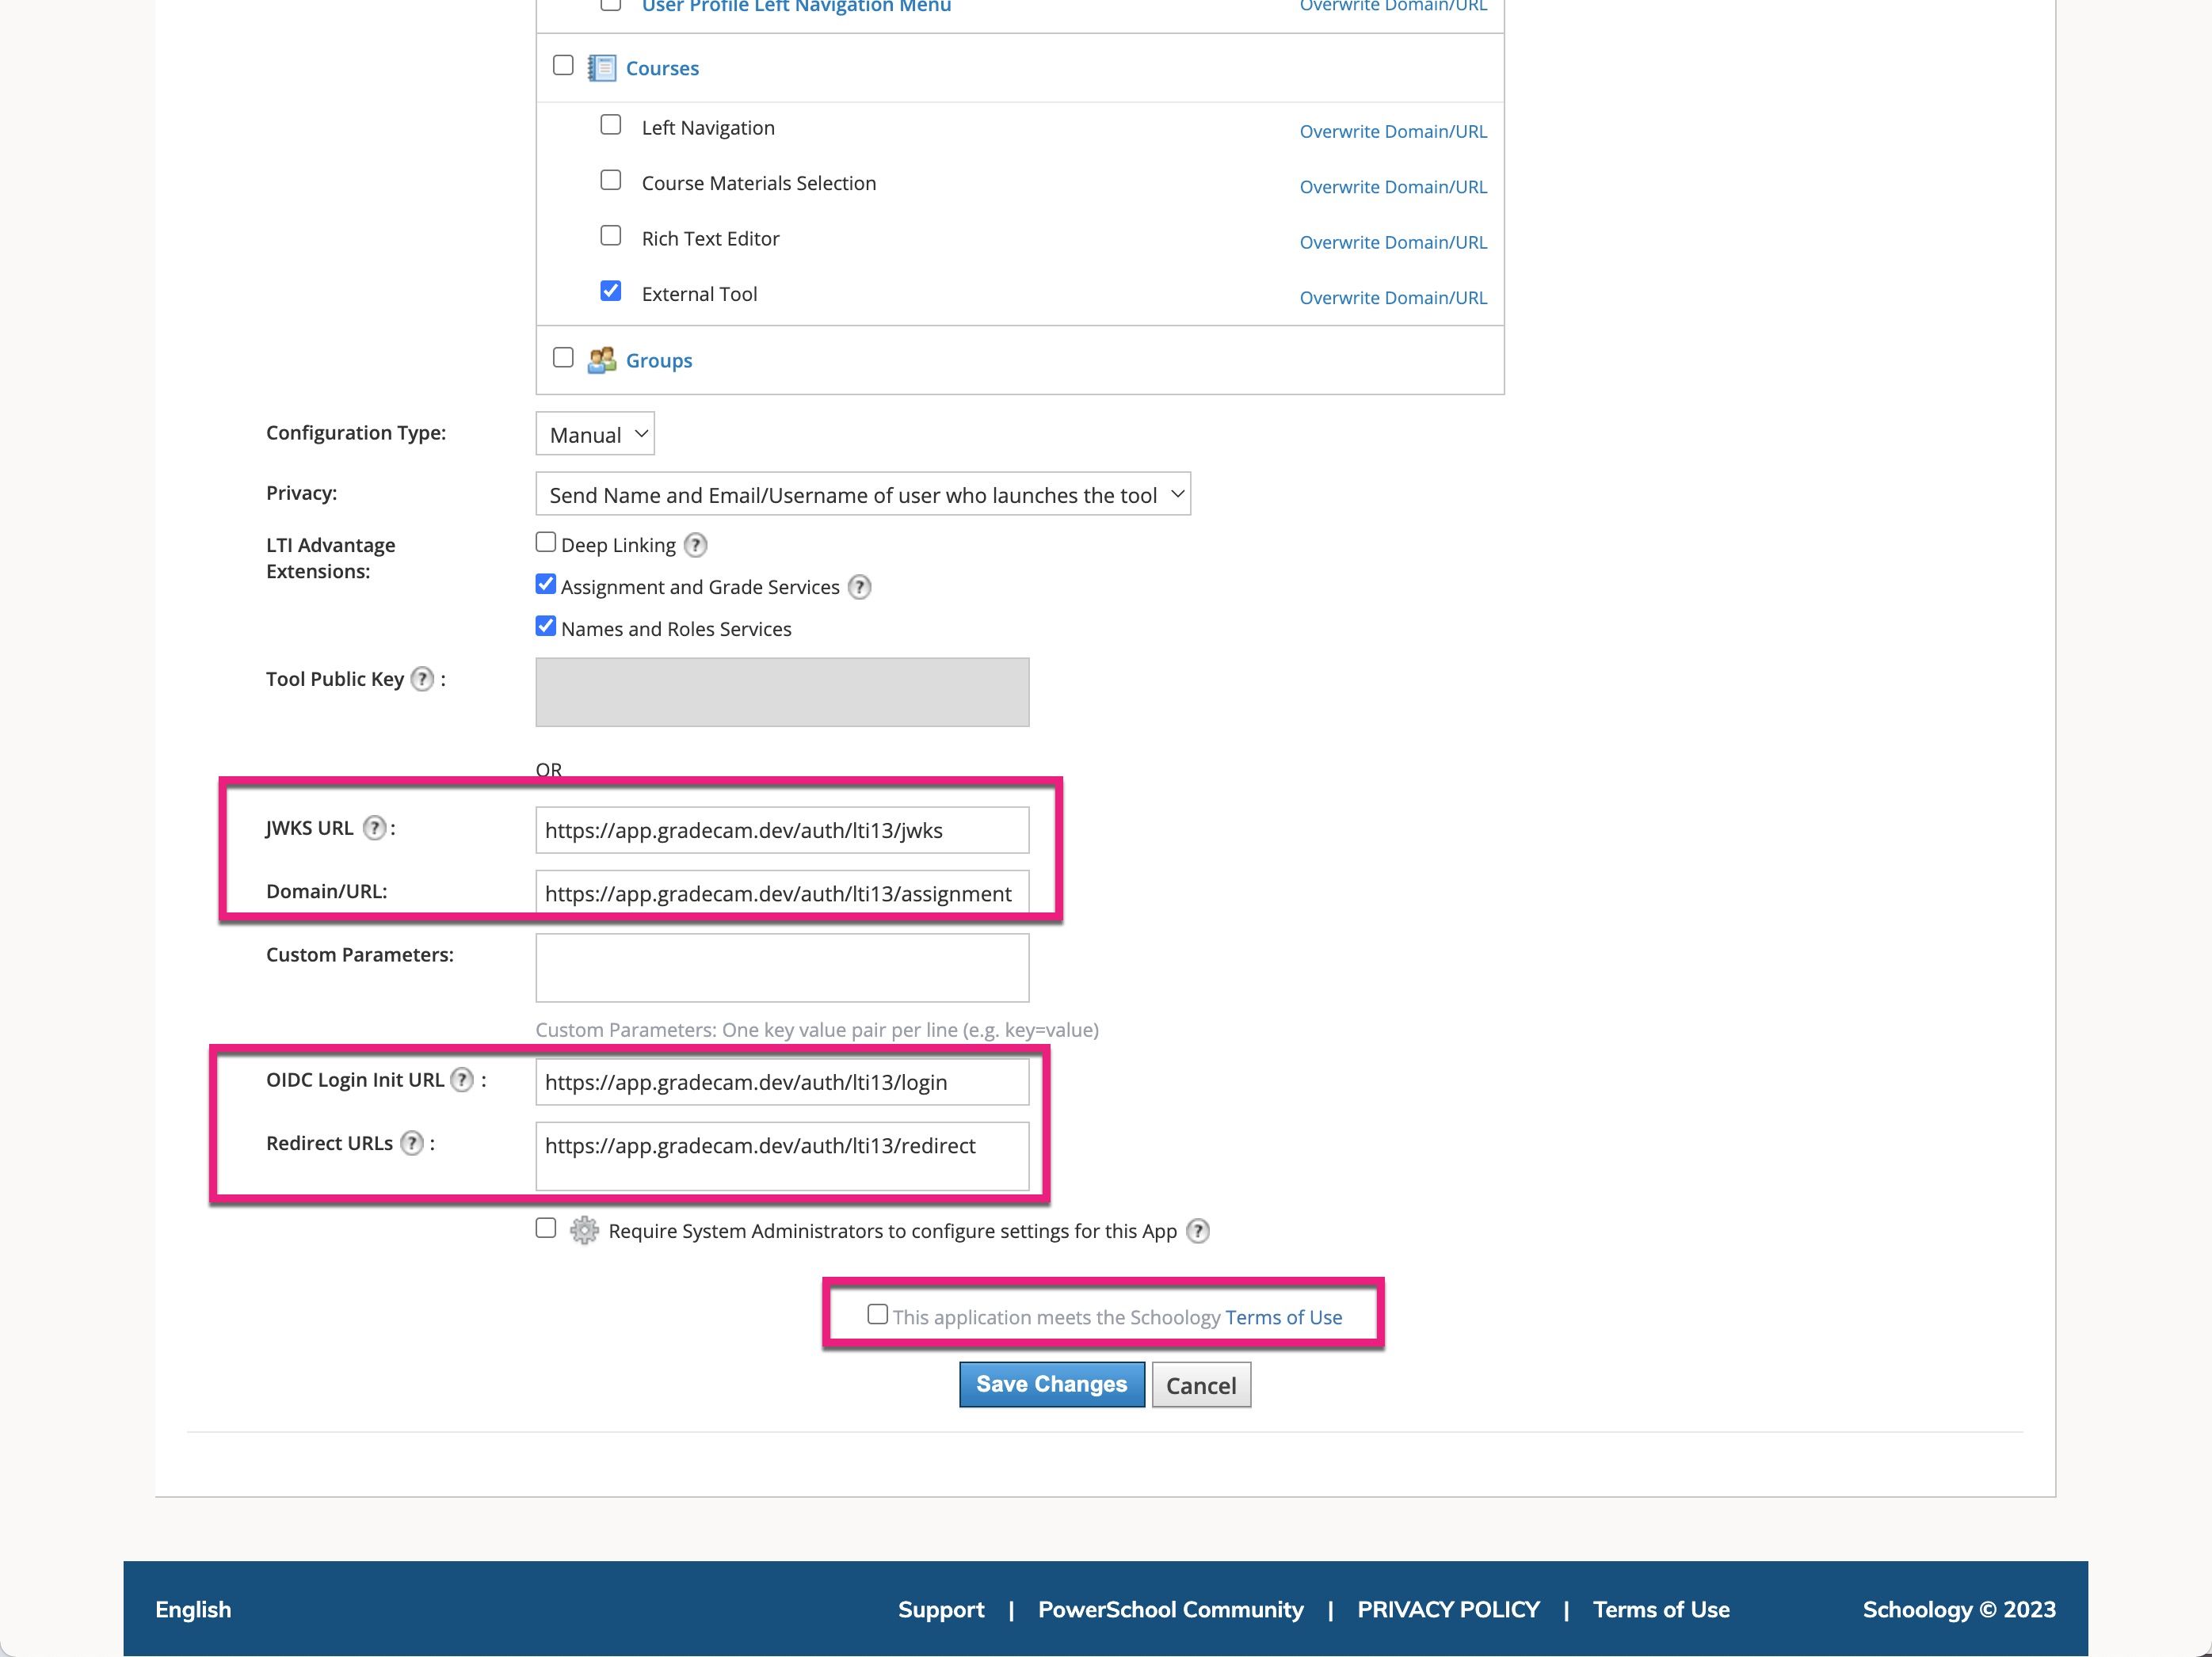
Task: Open Configuration Type dropdown set to Manual
Action: point(595,434)
